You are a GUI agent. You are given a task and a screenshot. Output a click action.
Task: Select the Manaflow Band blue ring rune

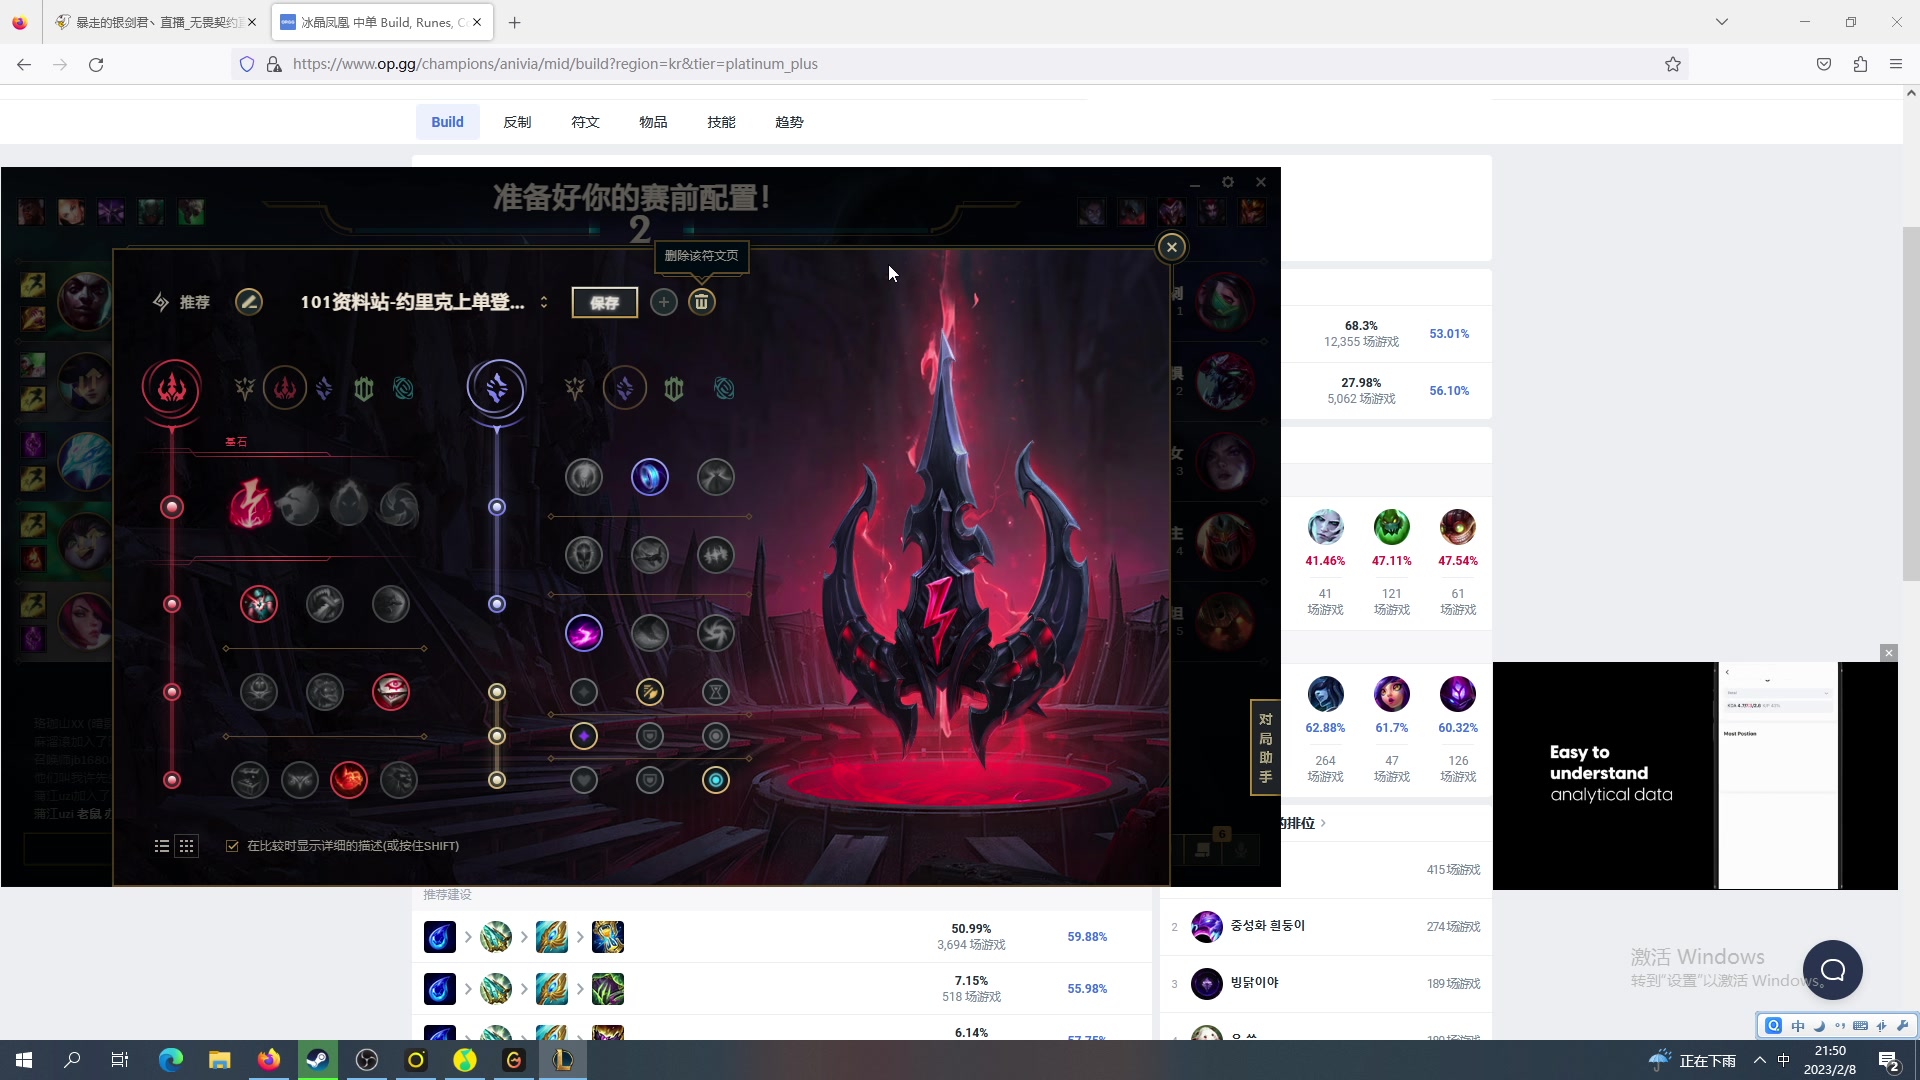point(649,477)
